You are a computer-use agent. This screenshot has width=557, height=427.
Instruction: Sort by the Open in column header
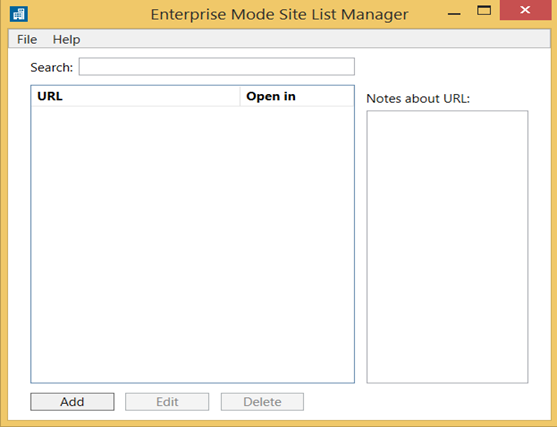(297, 96)
